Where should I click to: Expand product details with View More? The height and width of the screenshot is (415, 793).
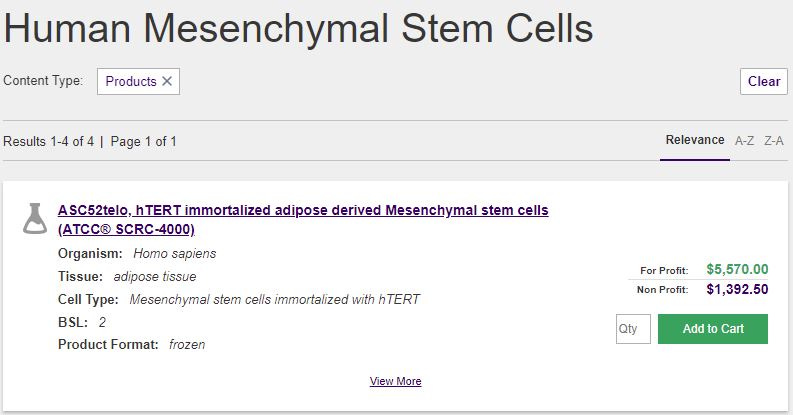click(x=395, y=381)
